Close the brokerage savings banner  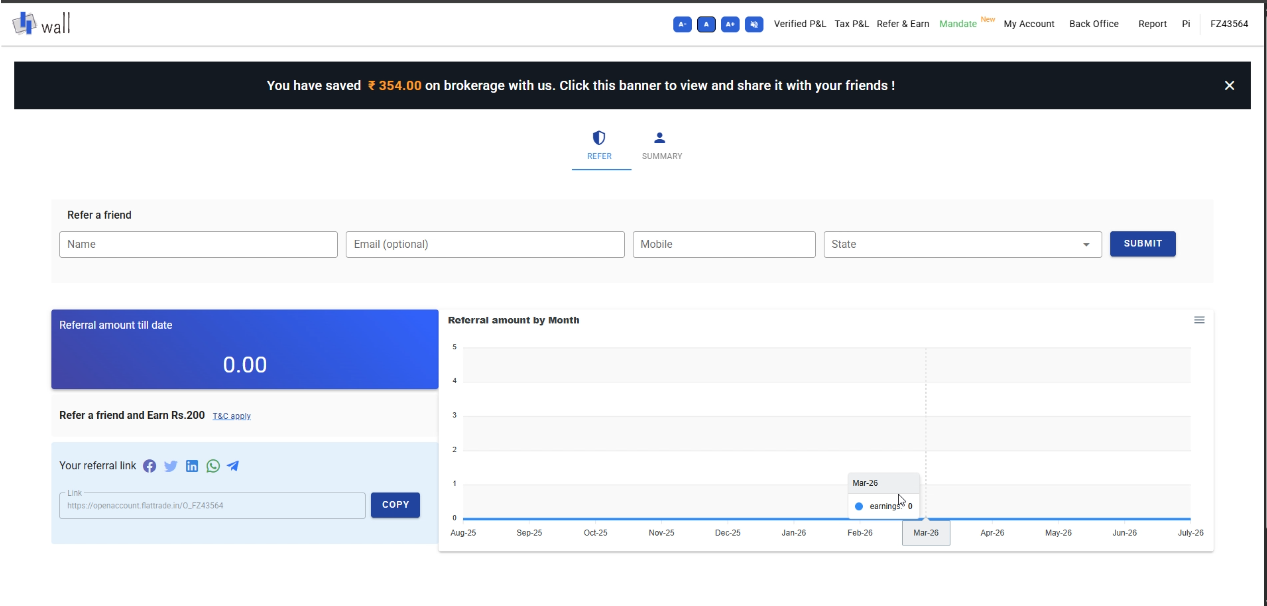pos(1230,86)
